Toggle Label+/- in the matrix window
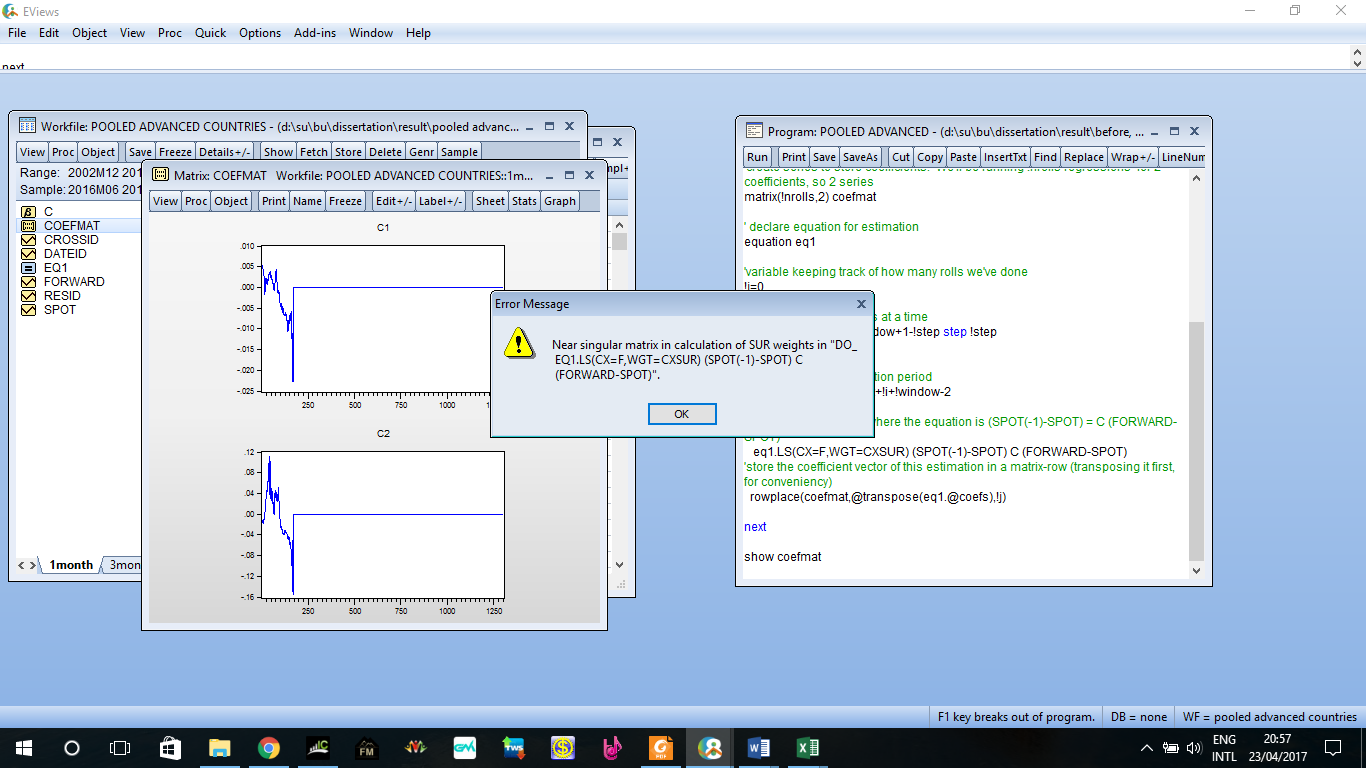1366x768 pixels. pyautogui.click(x=441, y=201)
